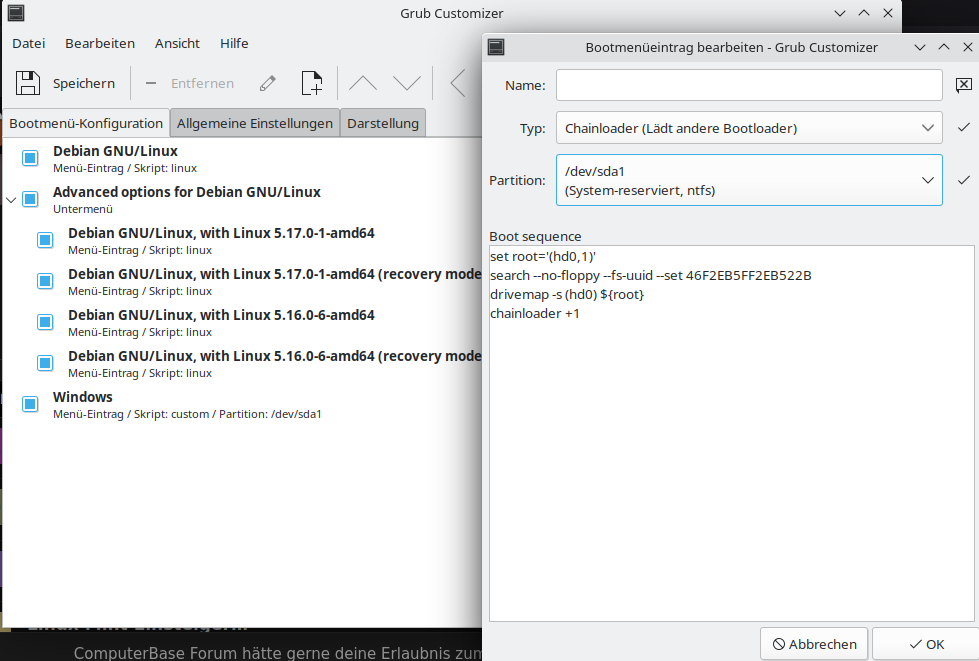Image resolution: width=979 pixels, height=661 pixels.
Task: Click the Boot sequence text area
Action: click(731, 433)
